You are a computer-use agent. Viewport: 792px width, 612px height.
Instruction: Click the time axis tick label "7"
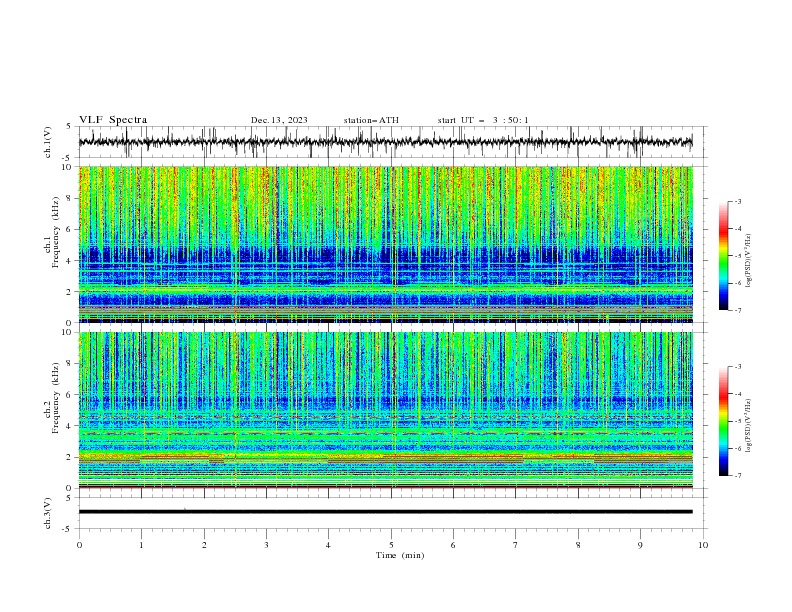point(516,545)
